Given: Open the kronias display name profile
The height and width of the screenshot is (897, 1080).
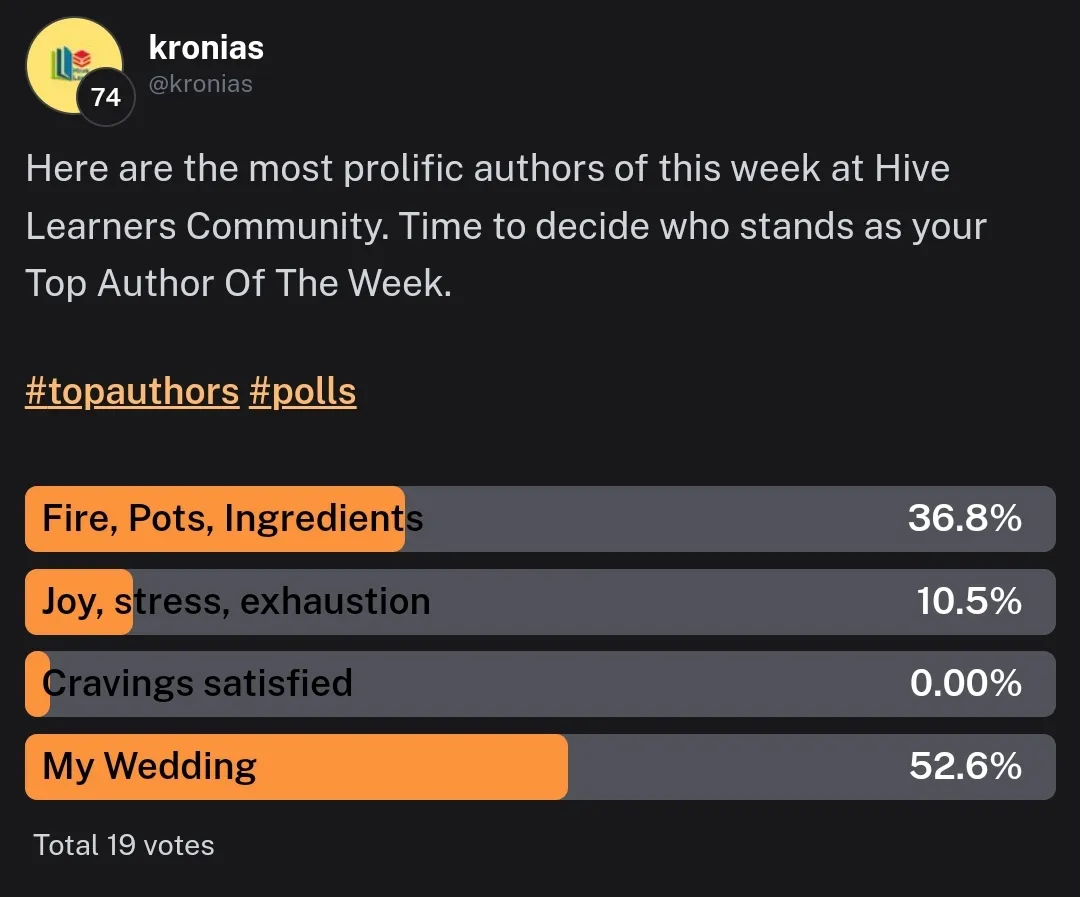Looking at the screenshot, I should click(206, 47).
